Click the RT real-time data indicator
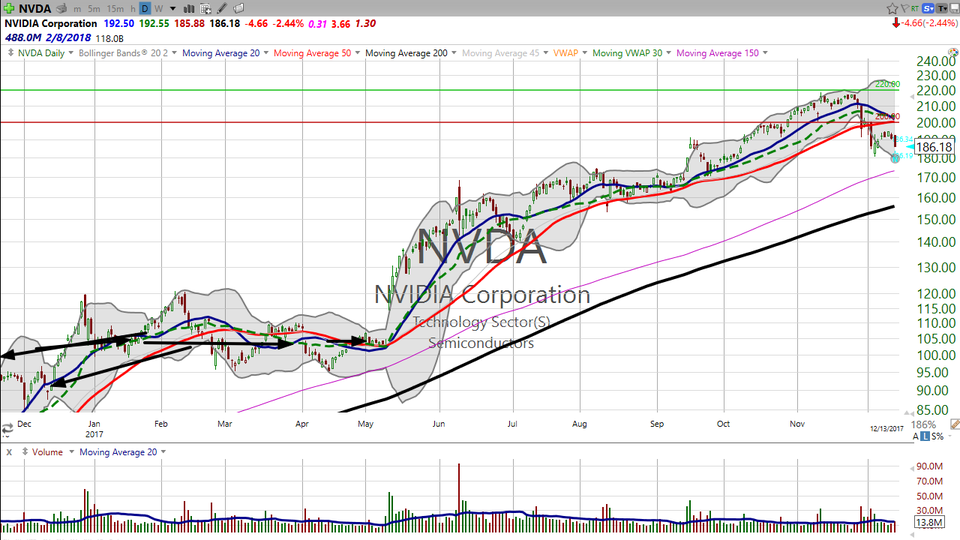This screenshot has height=540, width=960. [915, 9]
